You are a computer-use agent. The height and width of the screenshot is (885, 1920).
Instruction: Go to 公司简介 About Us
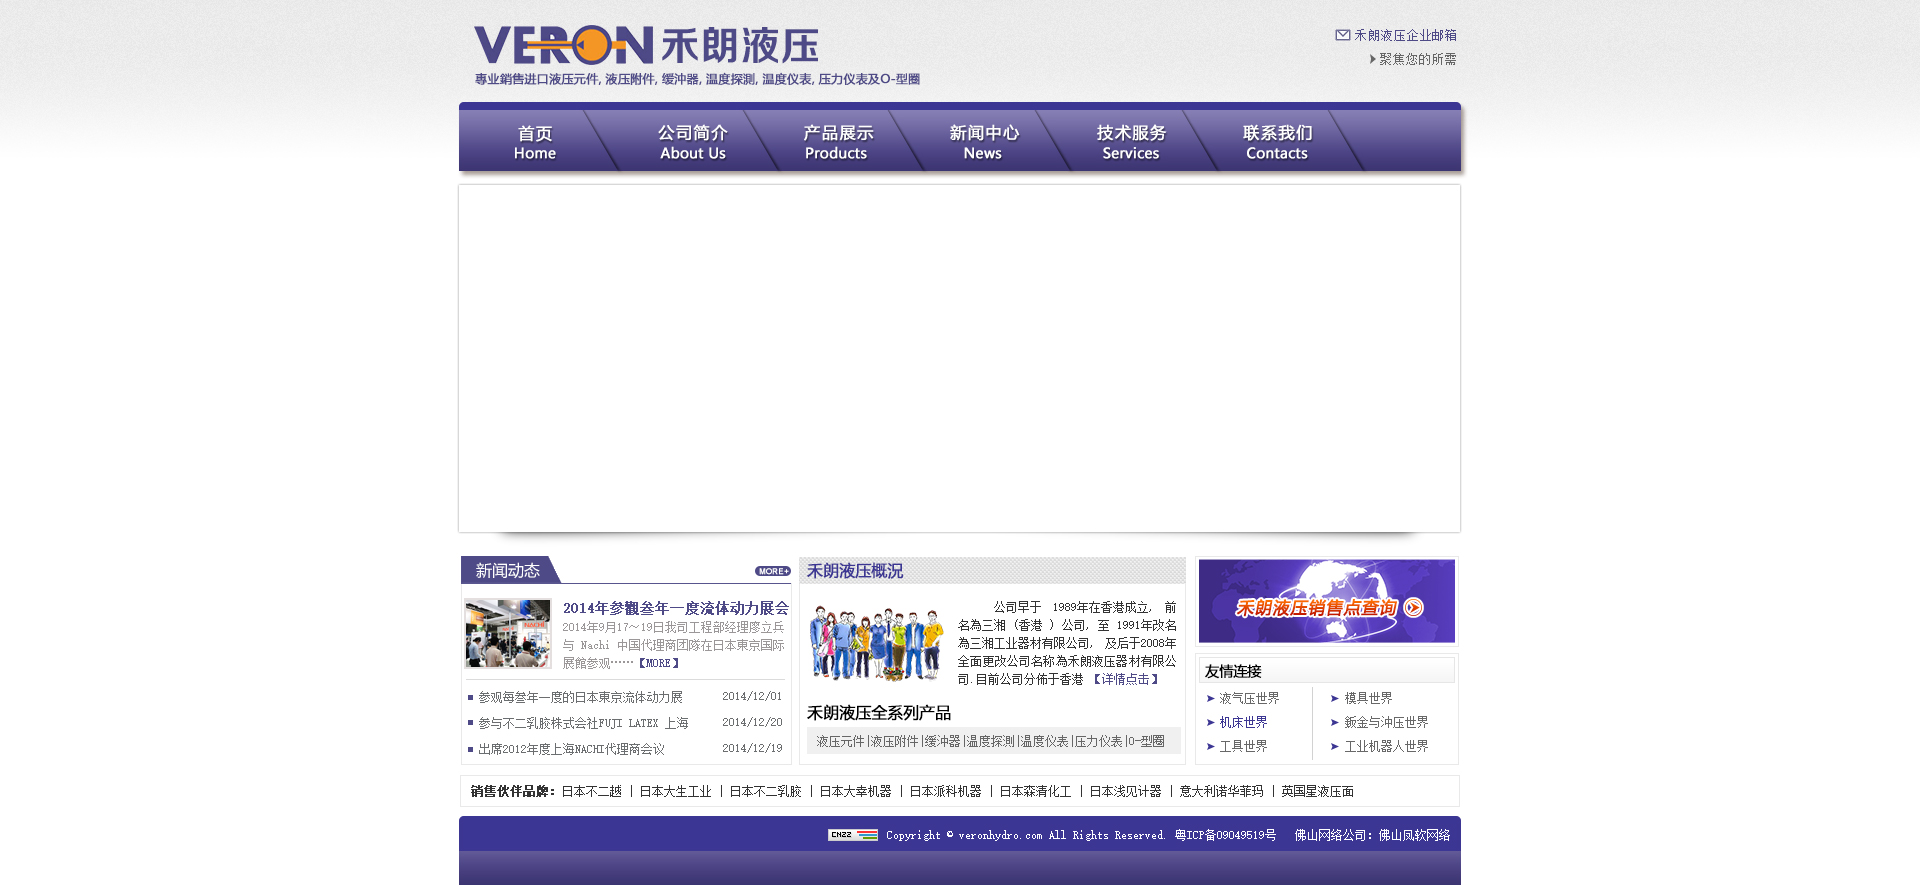pyautogui.click(x=692, y=142)
